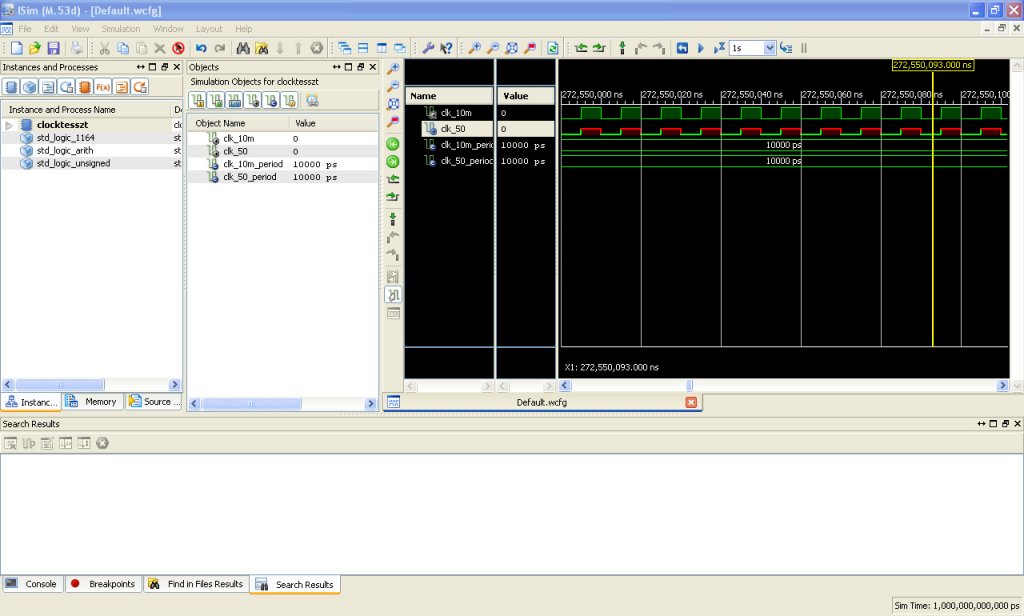
Task: Open the simulation run time dropdown
Action: point(769,48)
